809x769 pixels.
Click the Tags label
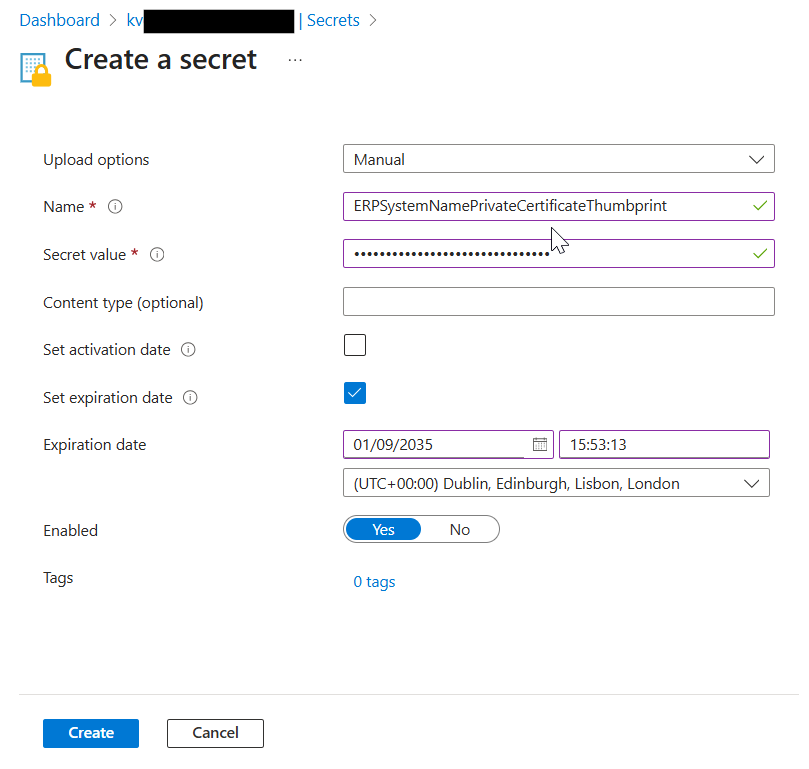58,578
